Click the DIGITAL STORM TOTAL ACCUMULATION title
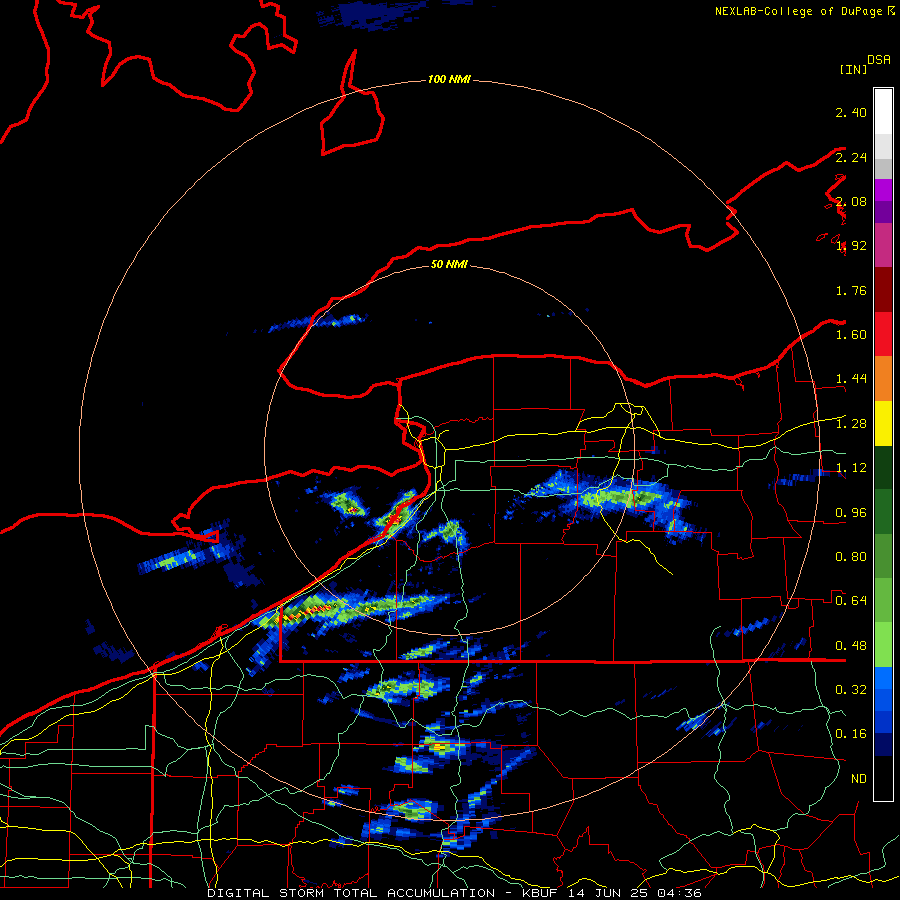Image resolution: width=900 pixels, height=900 pixels. coord(351,893)
